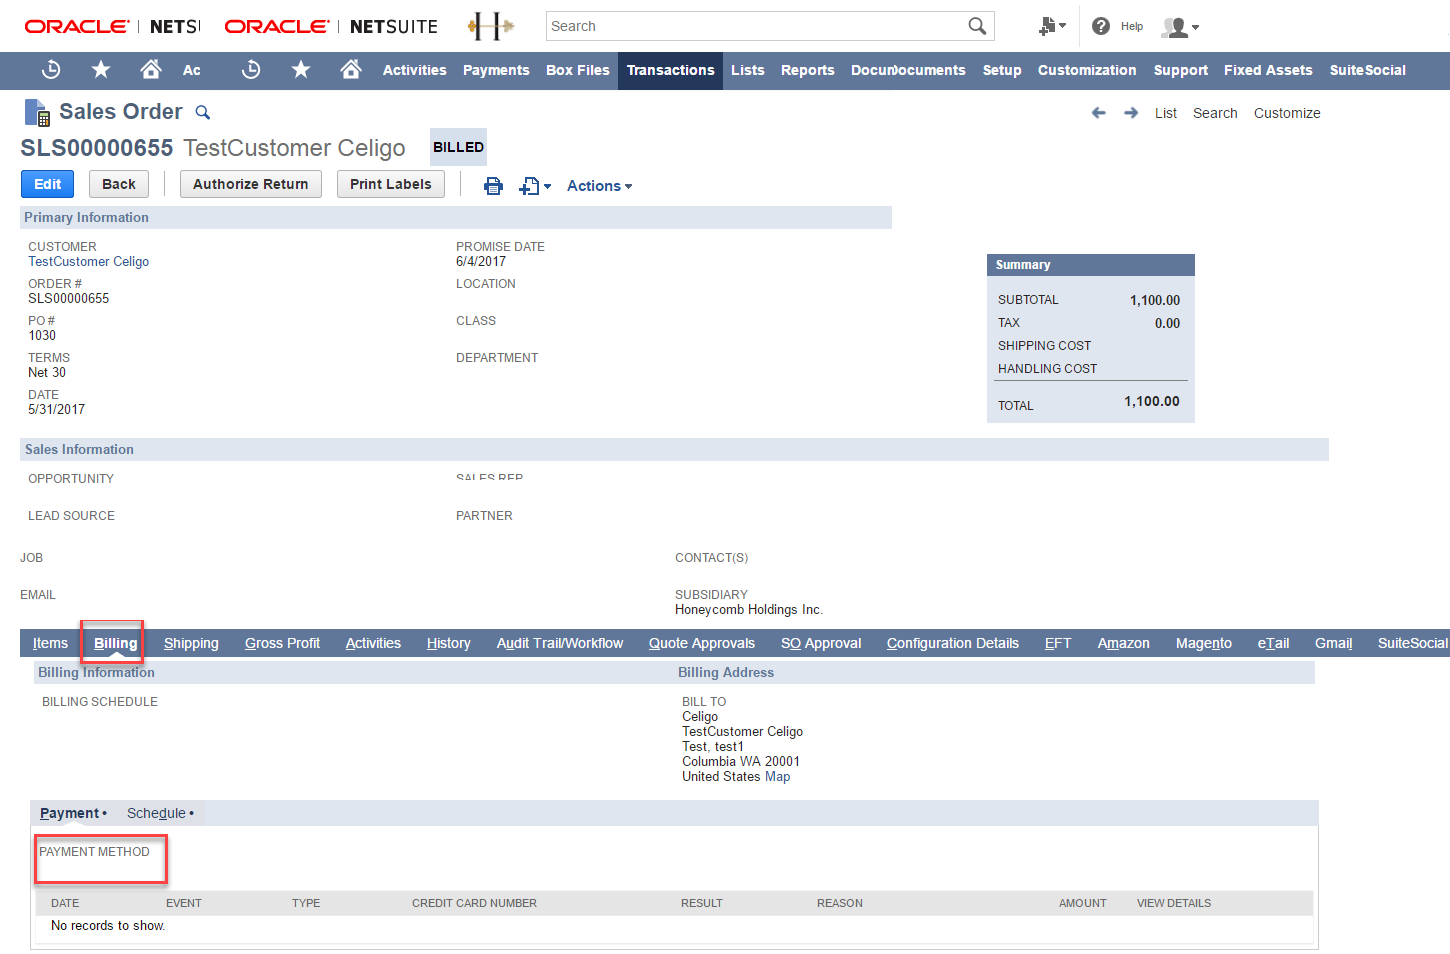Switch to the Items tab
Screen dimensions: 1450x954
click(x=50, y=643)
